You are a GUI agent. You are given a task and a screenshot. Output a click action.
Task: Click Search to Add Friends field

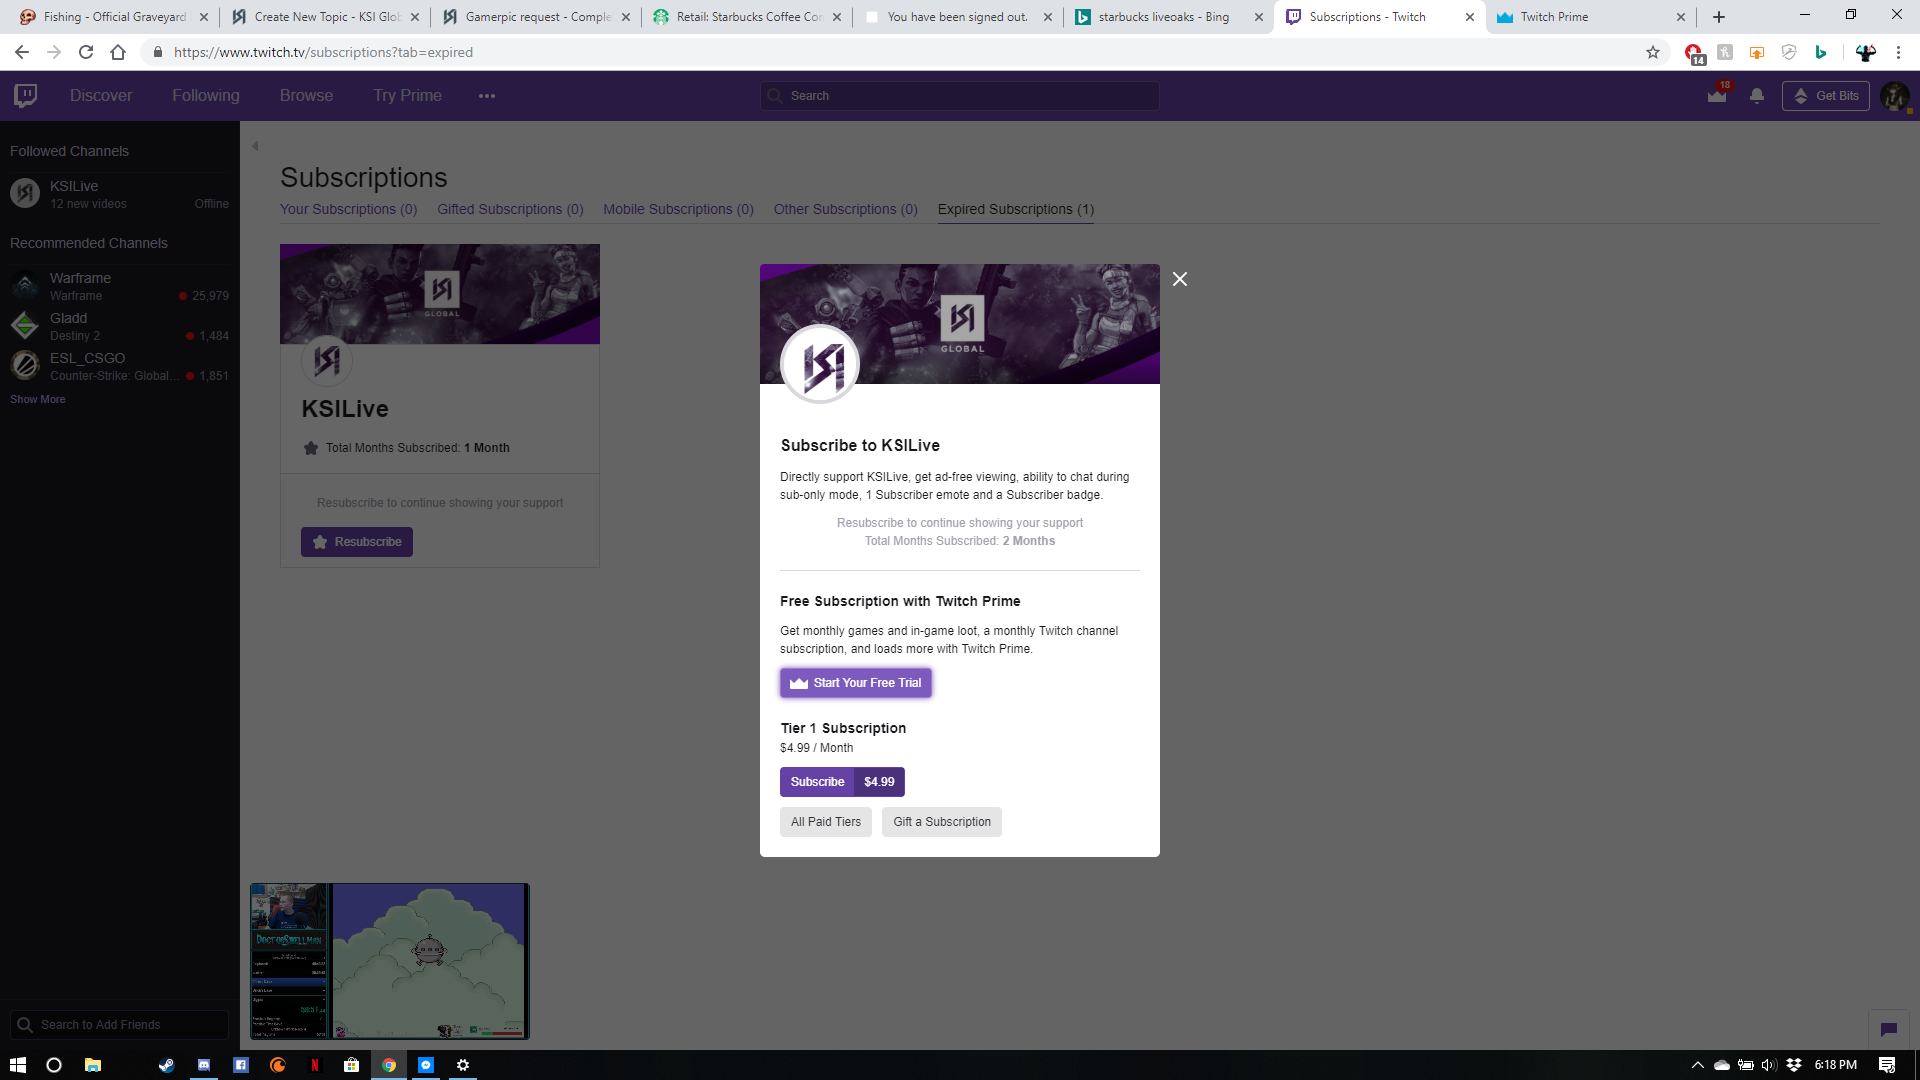[x=120, y=1025]
